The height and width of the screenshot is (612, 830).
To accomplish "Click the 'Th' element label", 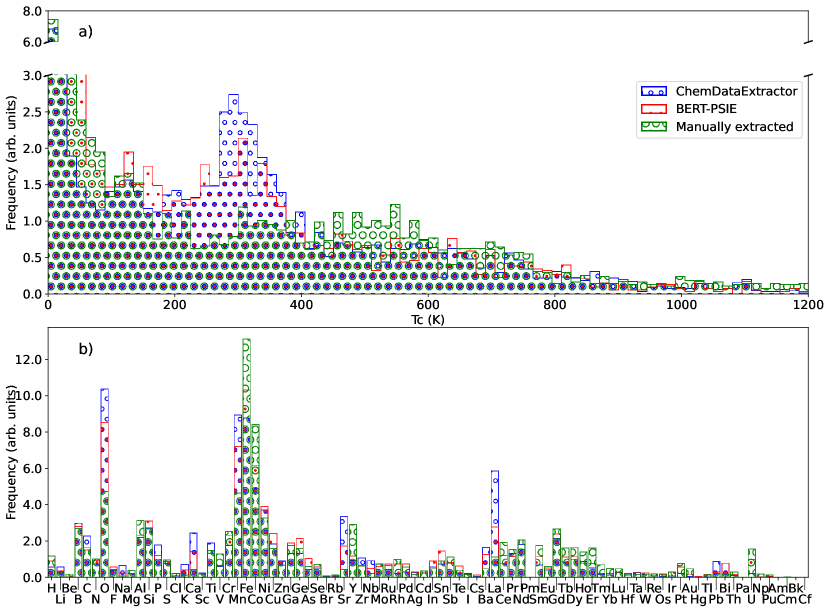I will pyautogui.click(x=734, y=600).
